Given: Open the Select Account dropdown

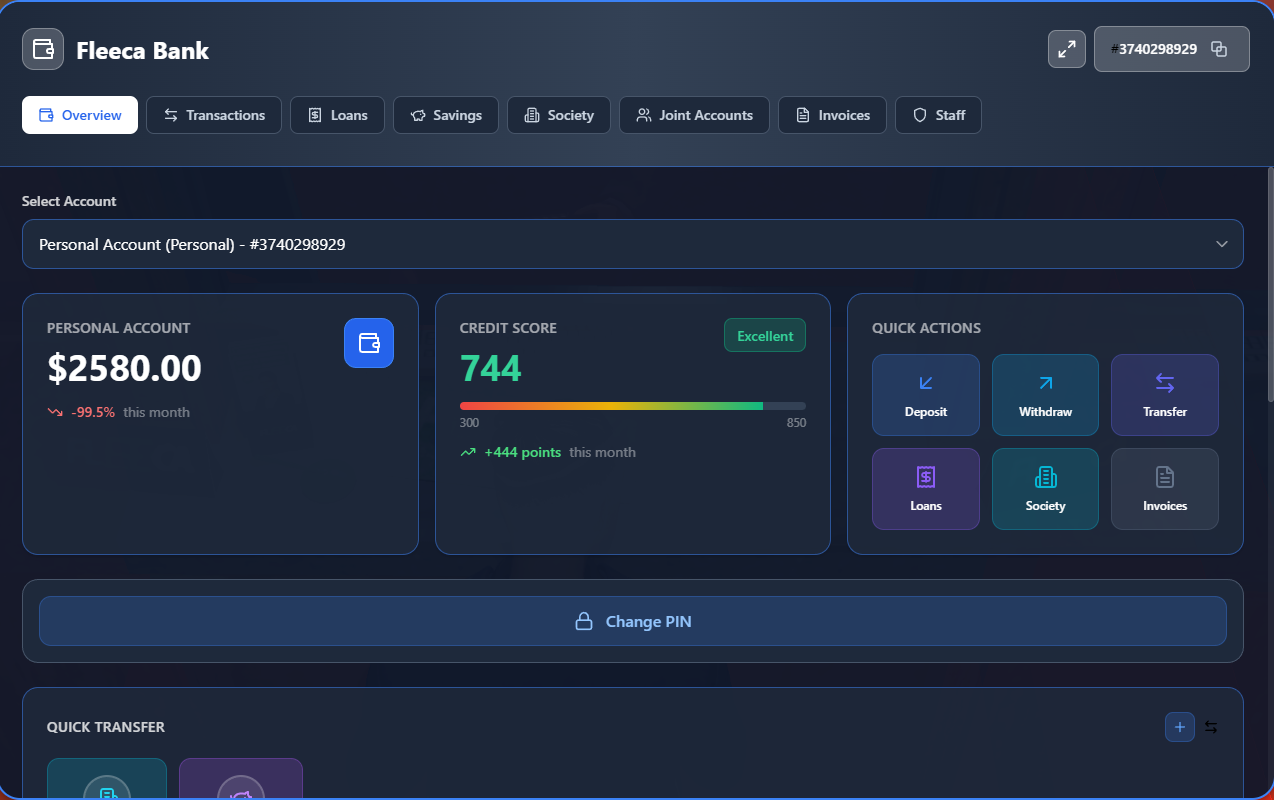Looking at the screenshot, I should point(633,244).
